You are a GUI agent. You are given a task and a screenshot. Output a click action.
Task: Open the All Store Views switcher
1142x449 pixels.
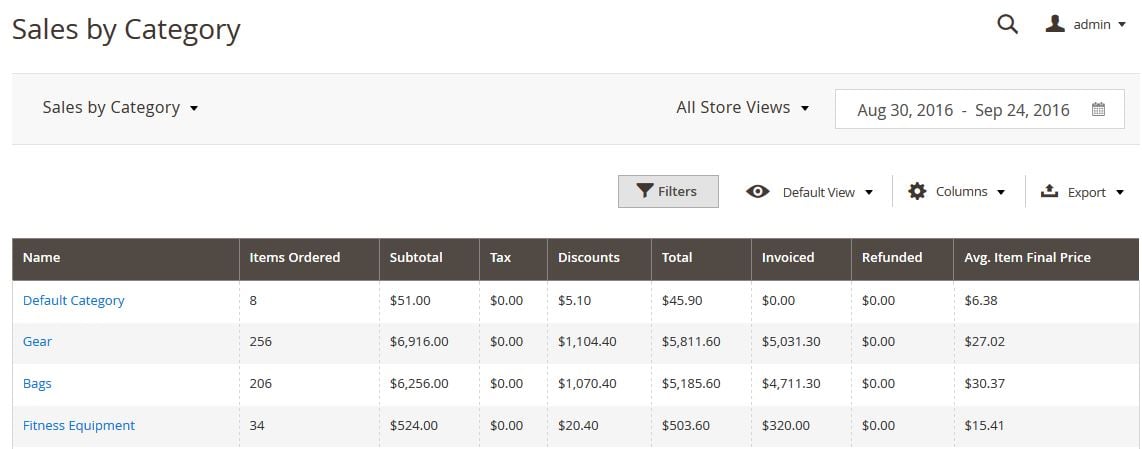[743, 108]
